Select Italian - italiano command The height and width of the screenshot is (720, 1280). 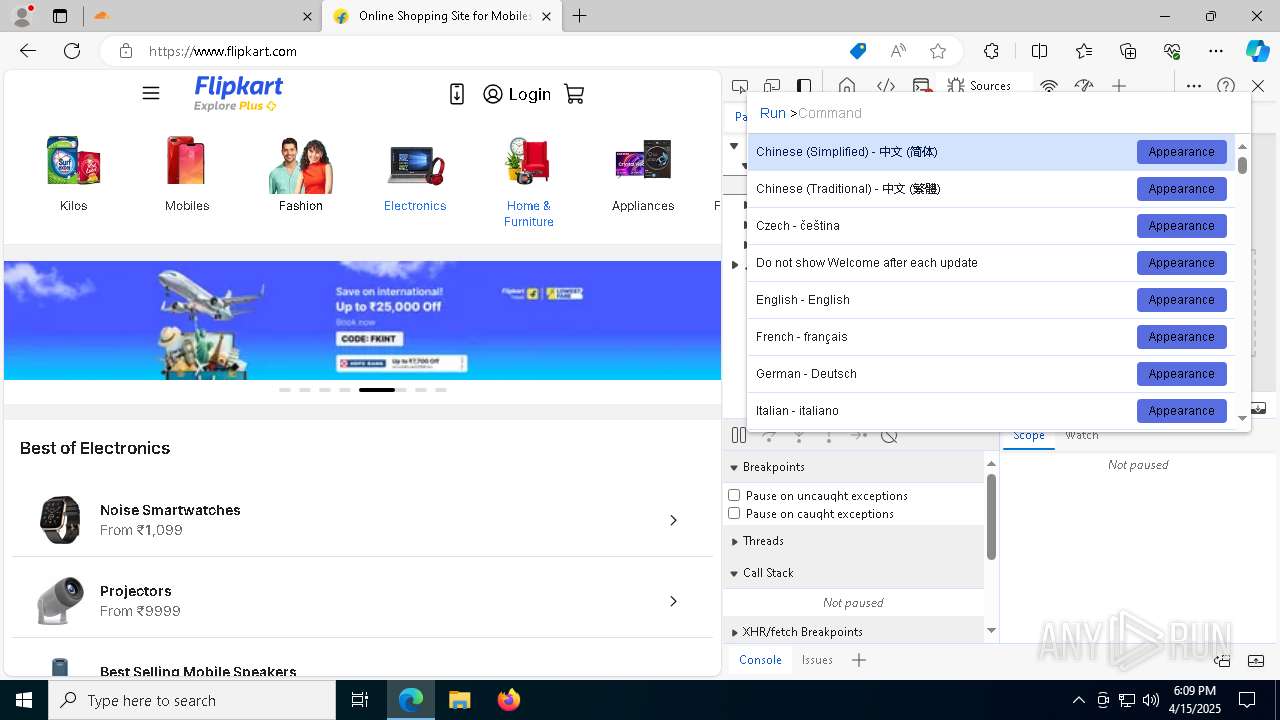coord(991,411)
